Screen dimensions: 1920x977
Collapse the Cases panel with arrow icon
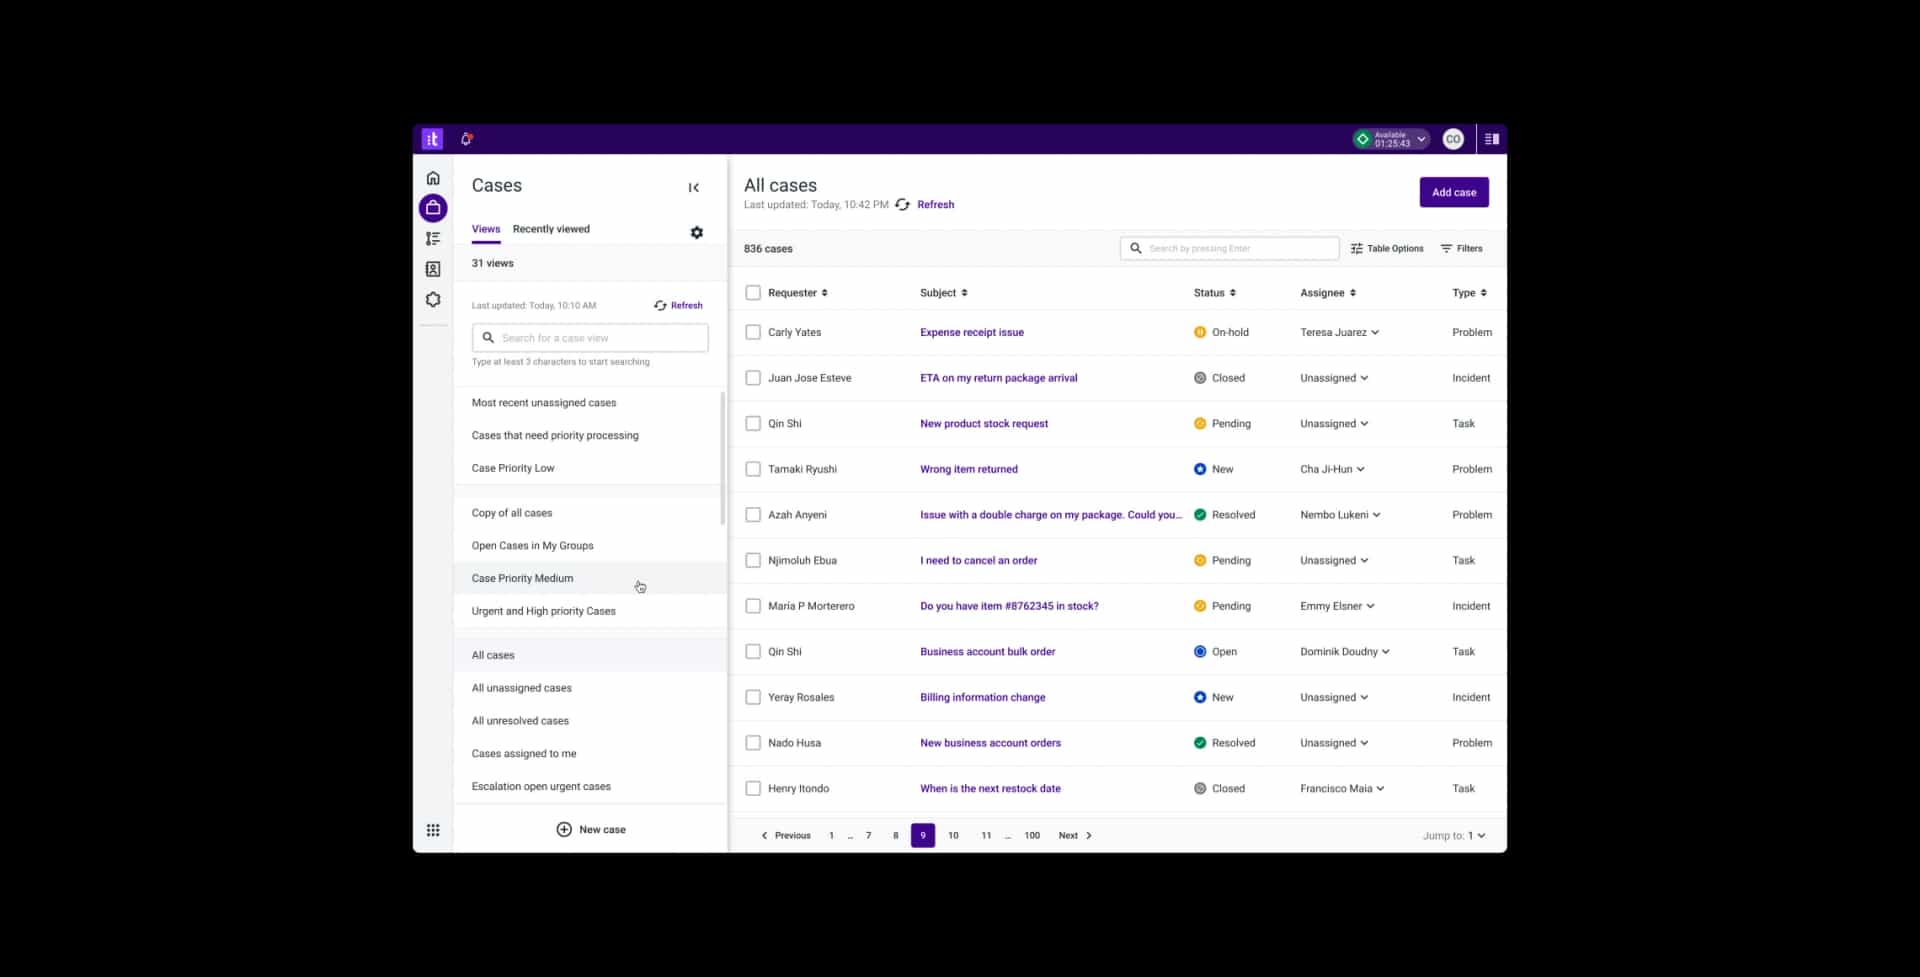pyautogui.click(x=693, y=188)
